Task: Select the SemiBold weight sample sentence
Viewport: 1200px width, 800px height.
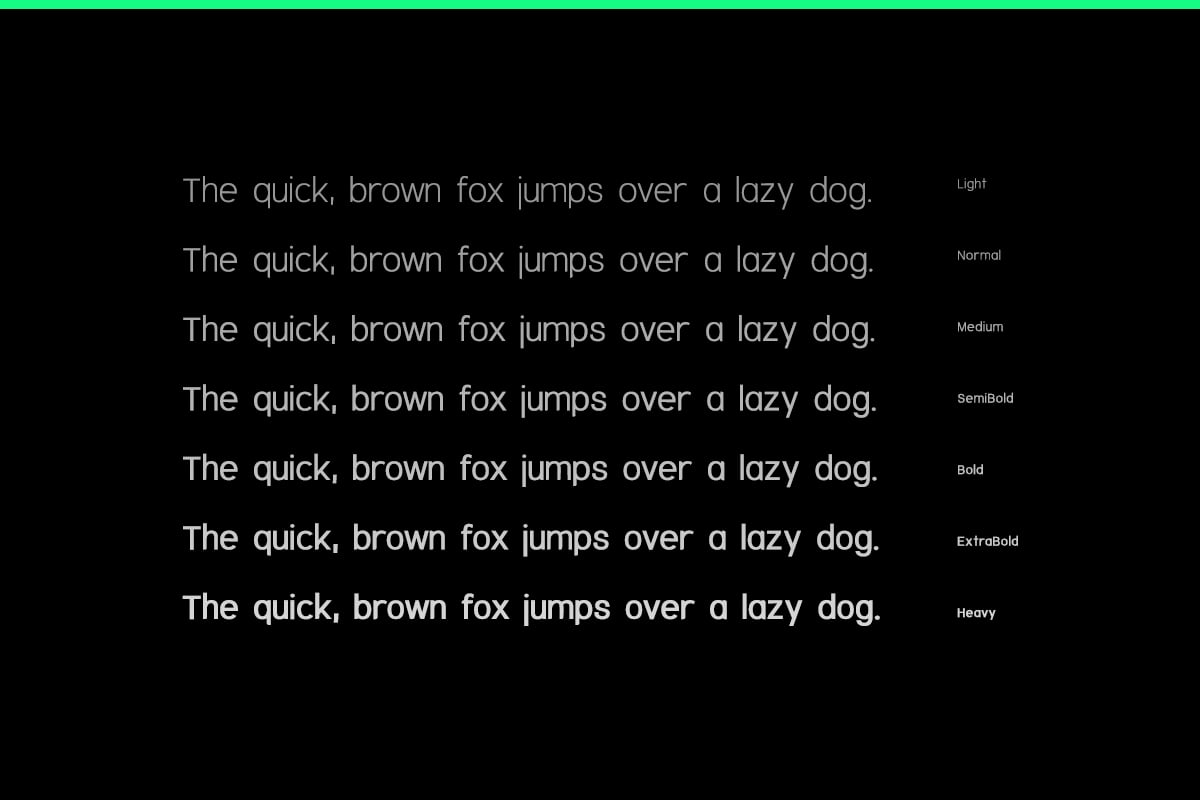Action: click(530, 401)
